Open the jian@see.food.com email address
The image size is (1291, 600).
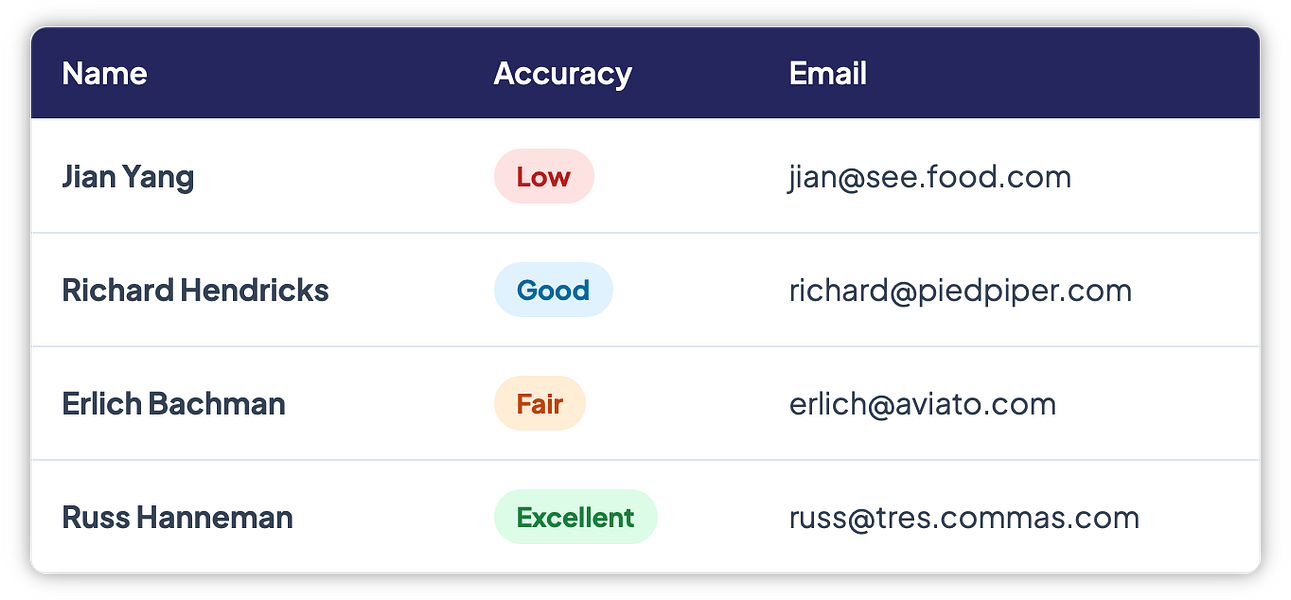[x=929, y=177]
